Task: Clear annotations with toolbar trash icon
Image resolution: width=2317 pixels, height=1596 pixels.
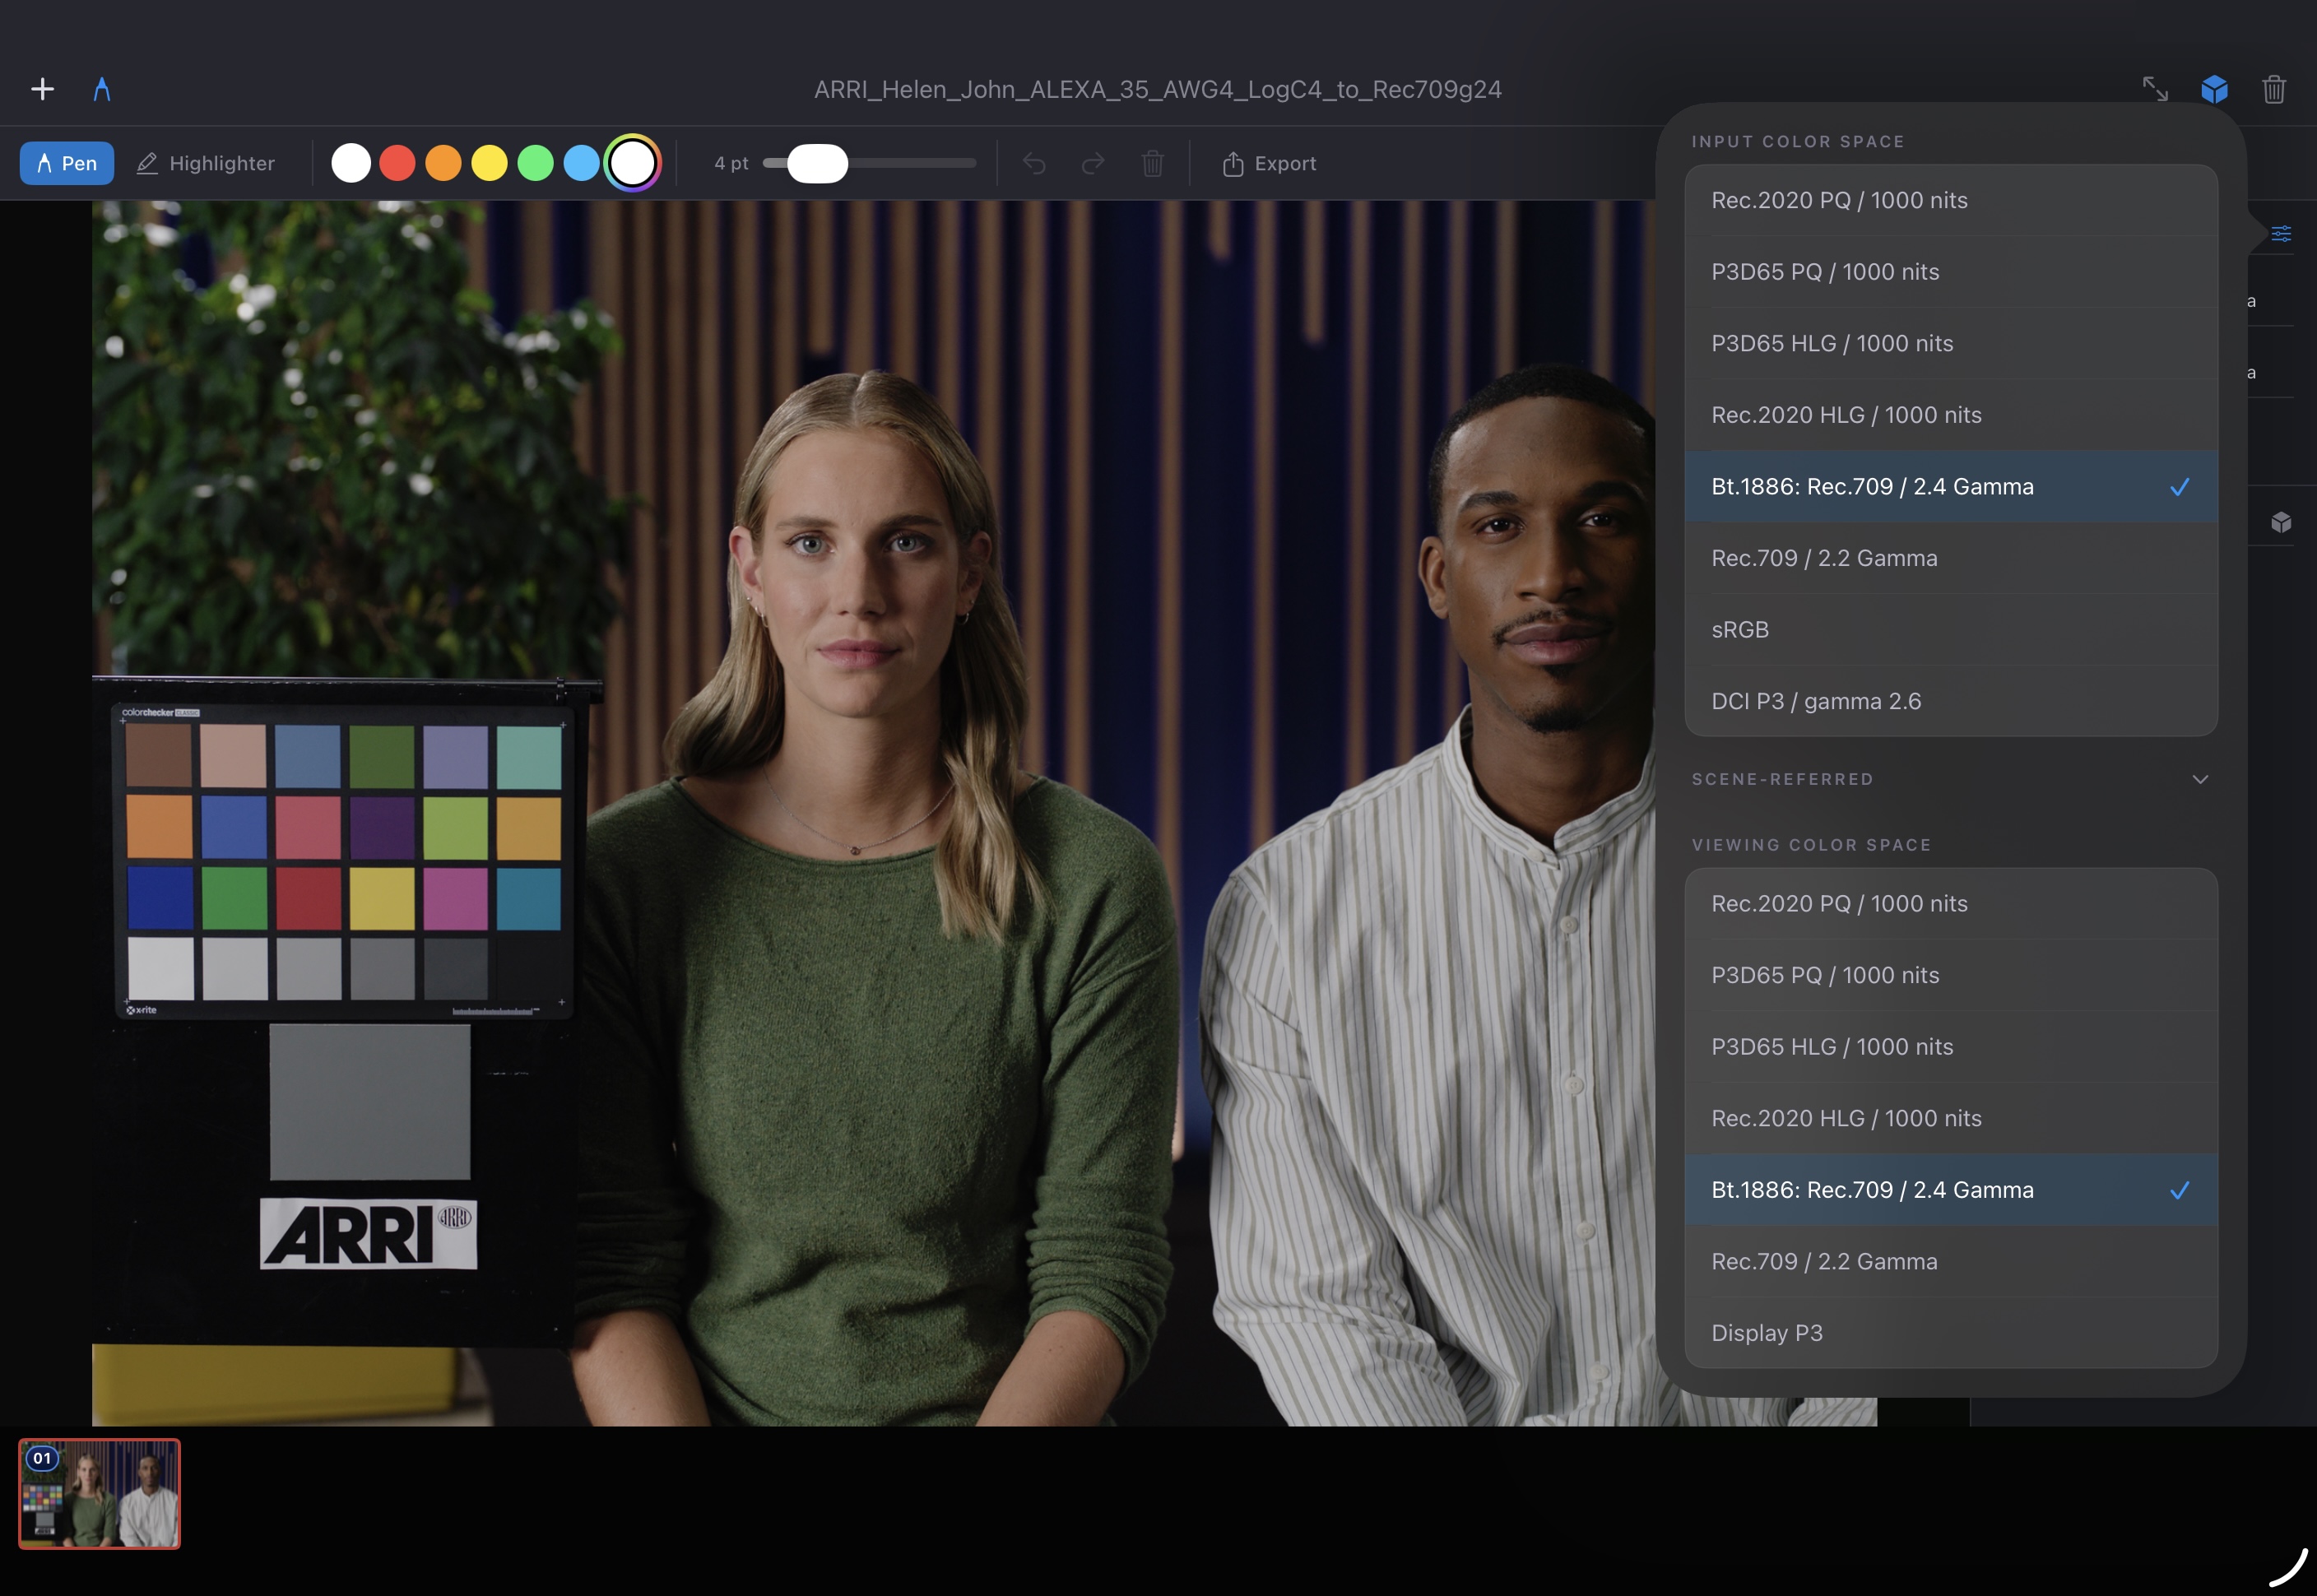Action: click(1152, 163)
